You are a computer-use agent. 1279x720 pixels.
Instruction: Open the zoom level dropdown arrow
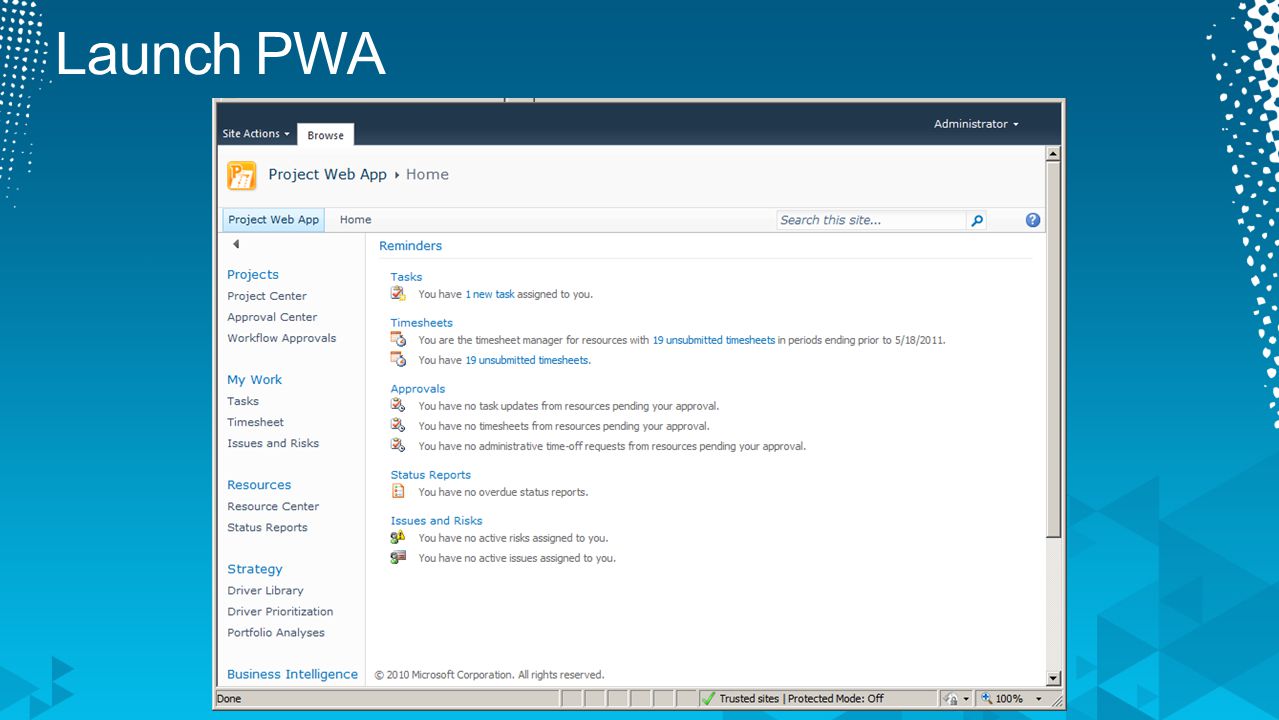tap(1038, 699)
